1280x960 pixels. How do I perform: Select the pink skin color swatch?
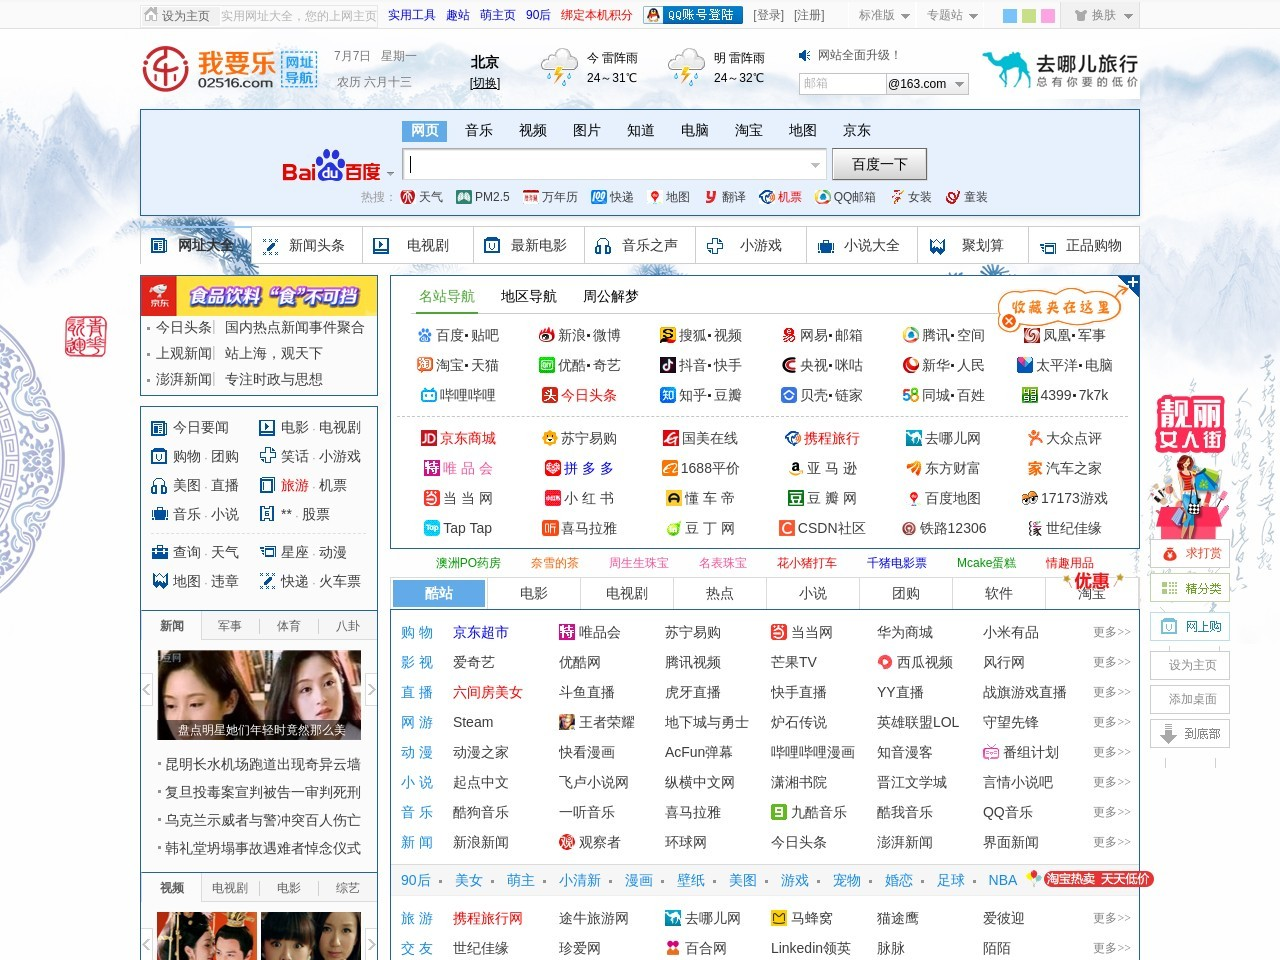click(x=1048, y=15)
